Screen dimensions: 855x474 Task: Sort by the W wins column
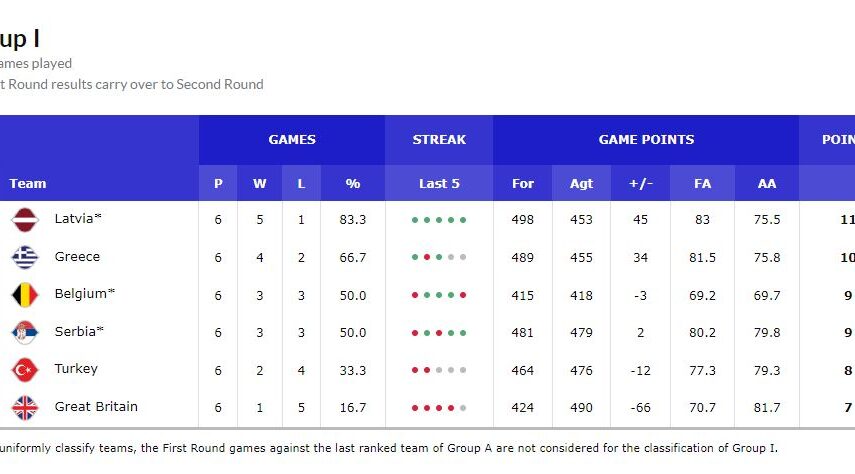[x=260, y=184]
